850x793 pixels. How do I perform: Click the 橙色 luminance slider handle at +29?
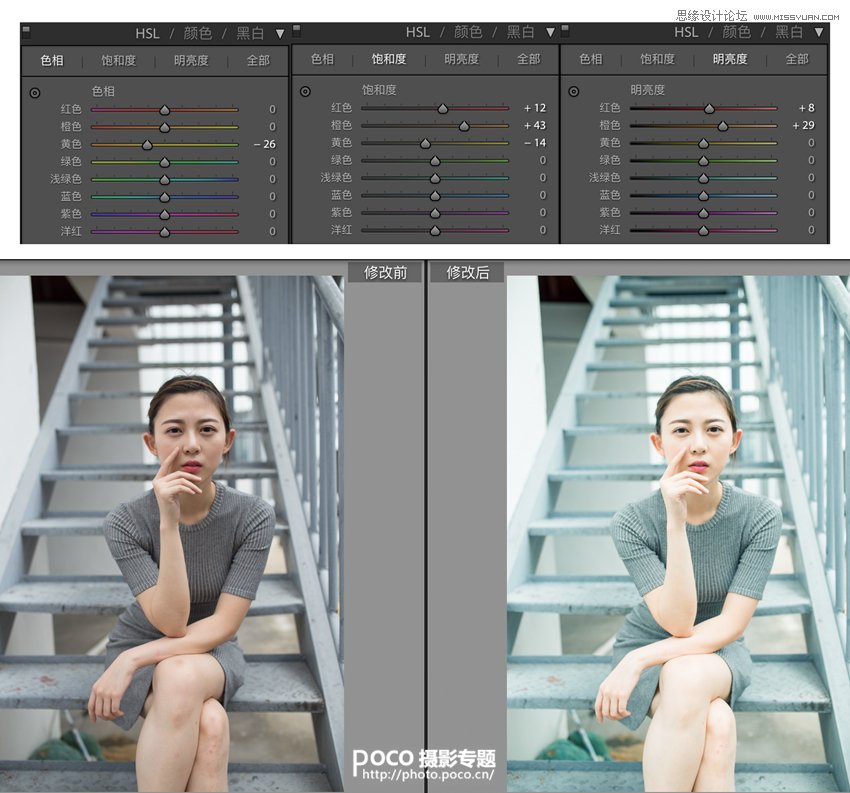(723, 126)
